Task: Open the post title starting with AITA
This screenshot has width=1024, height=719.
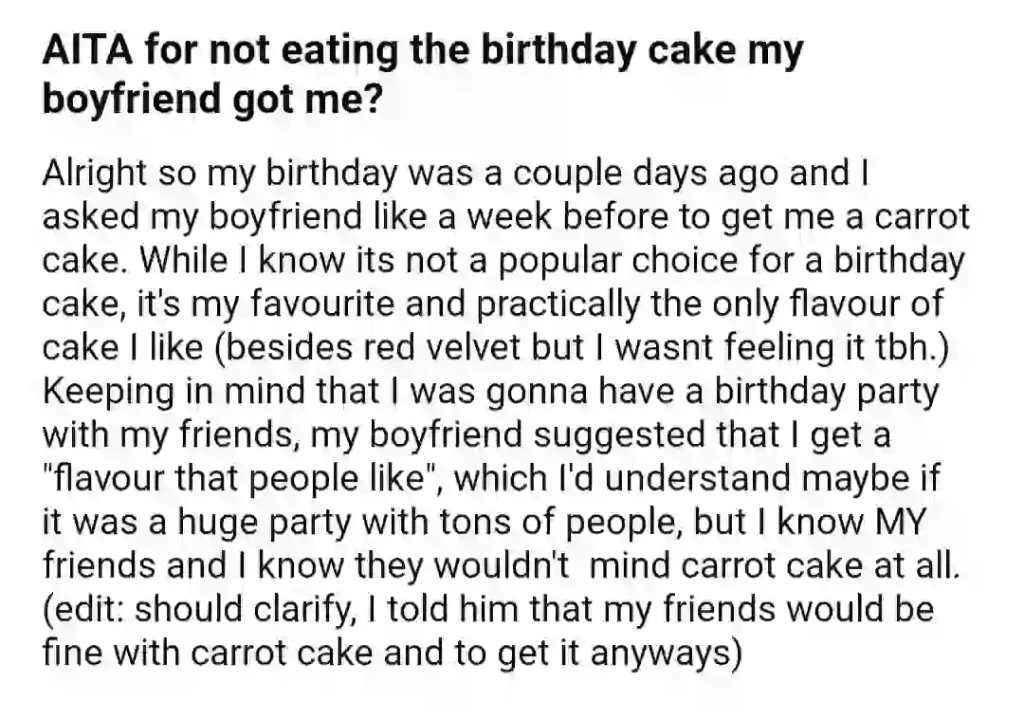Action: click(423, 75)
